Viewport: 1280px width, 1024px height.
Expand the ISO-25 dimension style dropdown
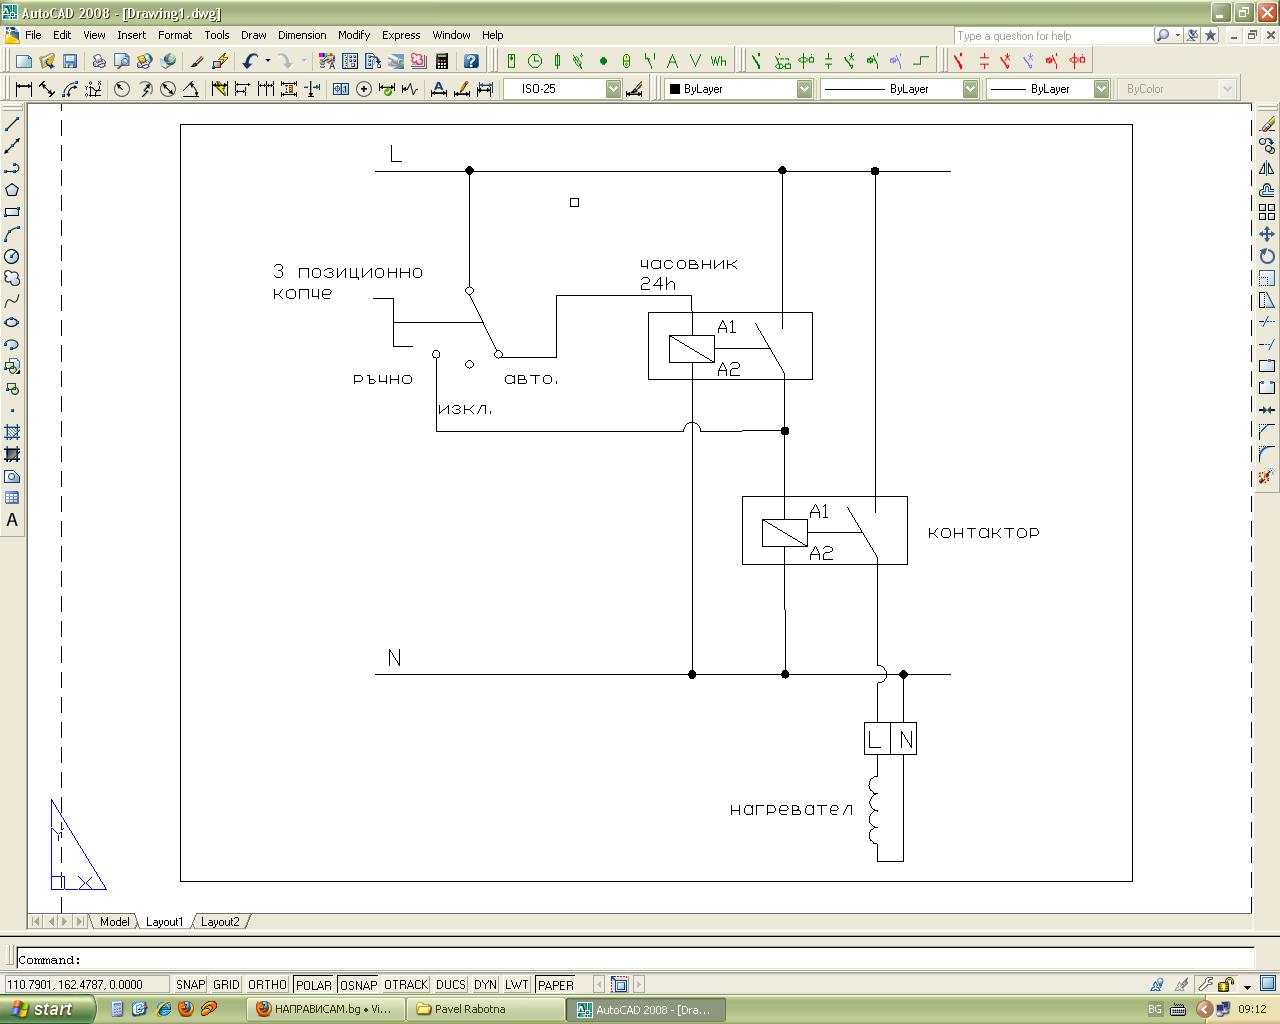pos(613,89)
